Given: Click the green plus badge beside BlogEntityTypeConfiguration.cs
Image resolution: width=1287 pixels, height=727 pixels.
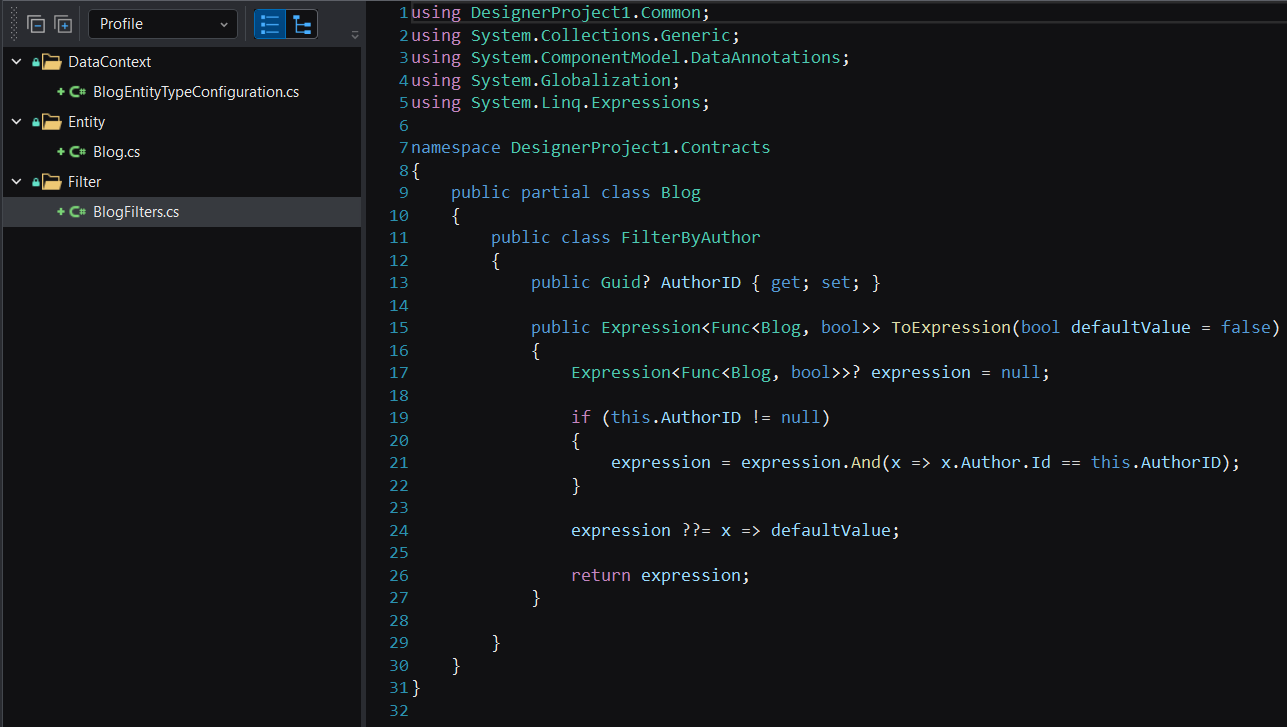Looking at the screenshot, I should click(x=61, y=92).
